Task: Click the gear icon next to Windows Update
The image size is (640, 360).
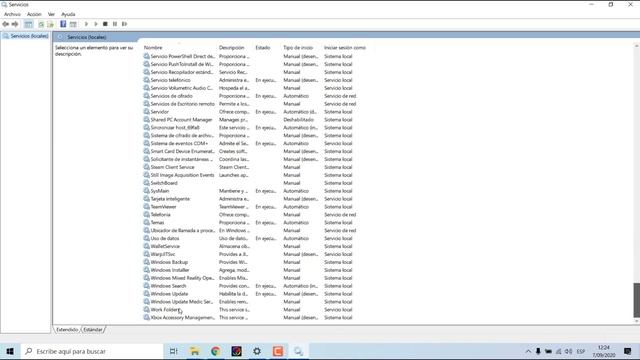Action: tap(146, 293)
